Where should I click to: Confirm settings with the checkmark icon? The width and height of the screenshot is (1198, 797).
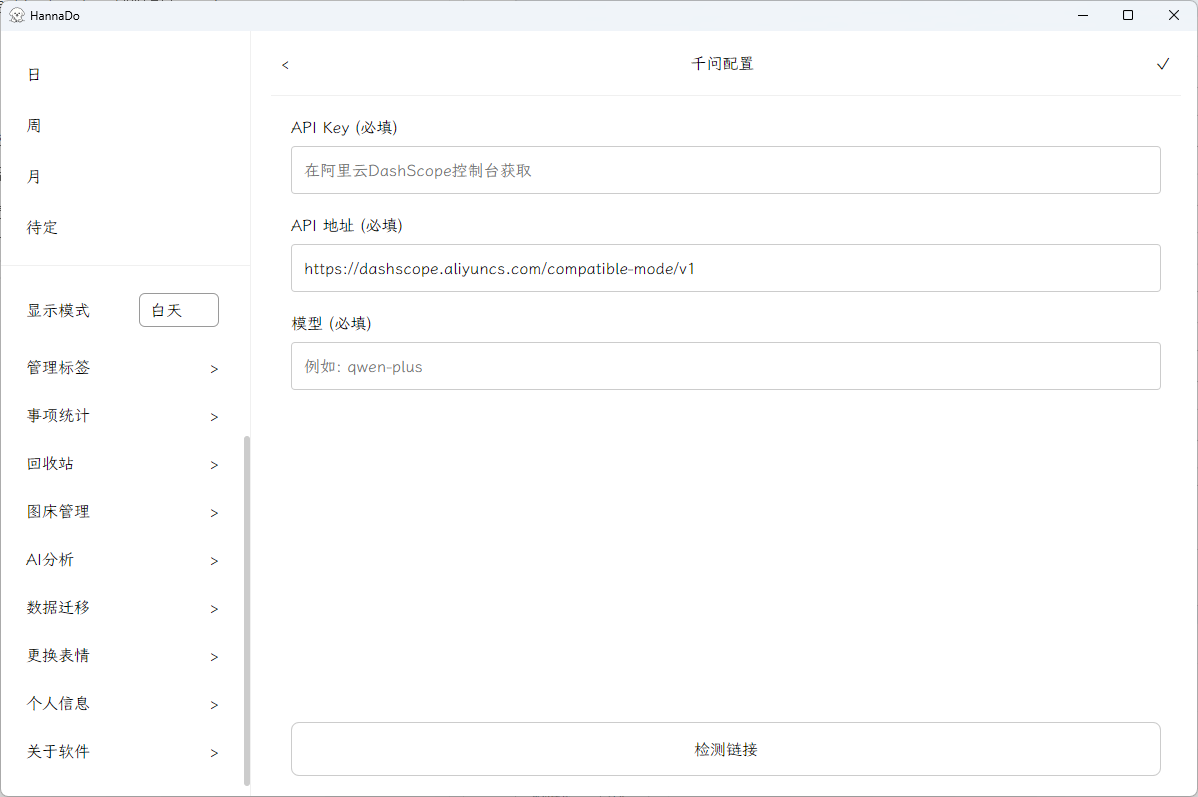[x=1162, y=64]
